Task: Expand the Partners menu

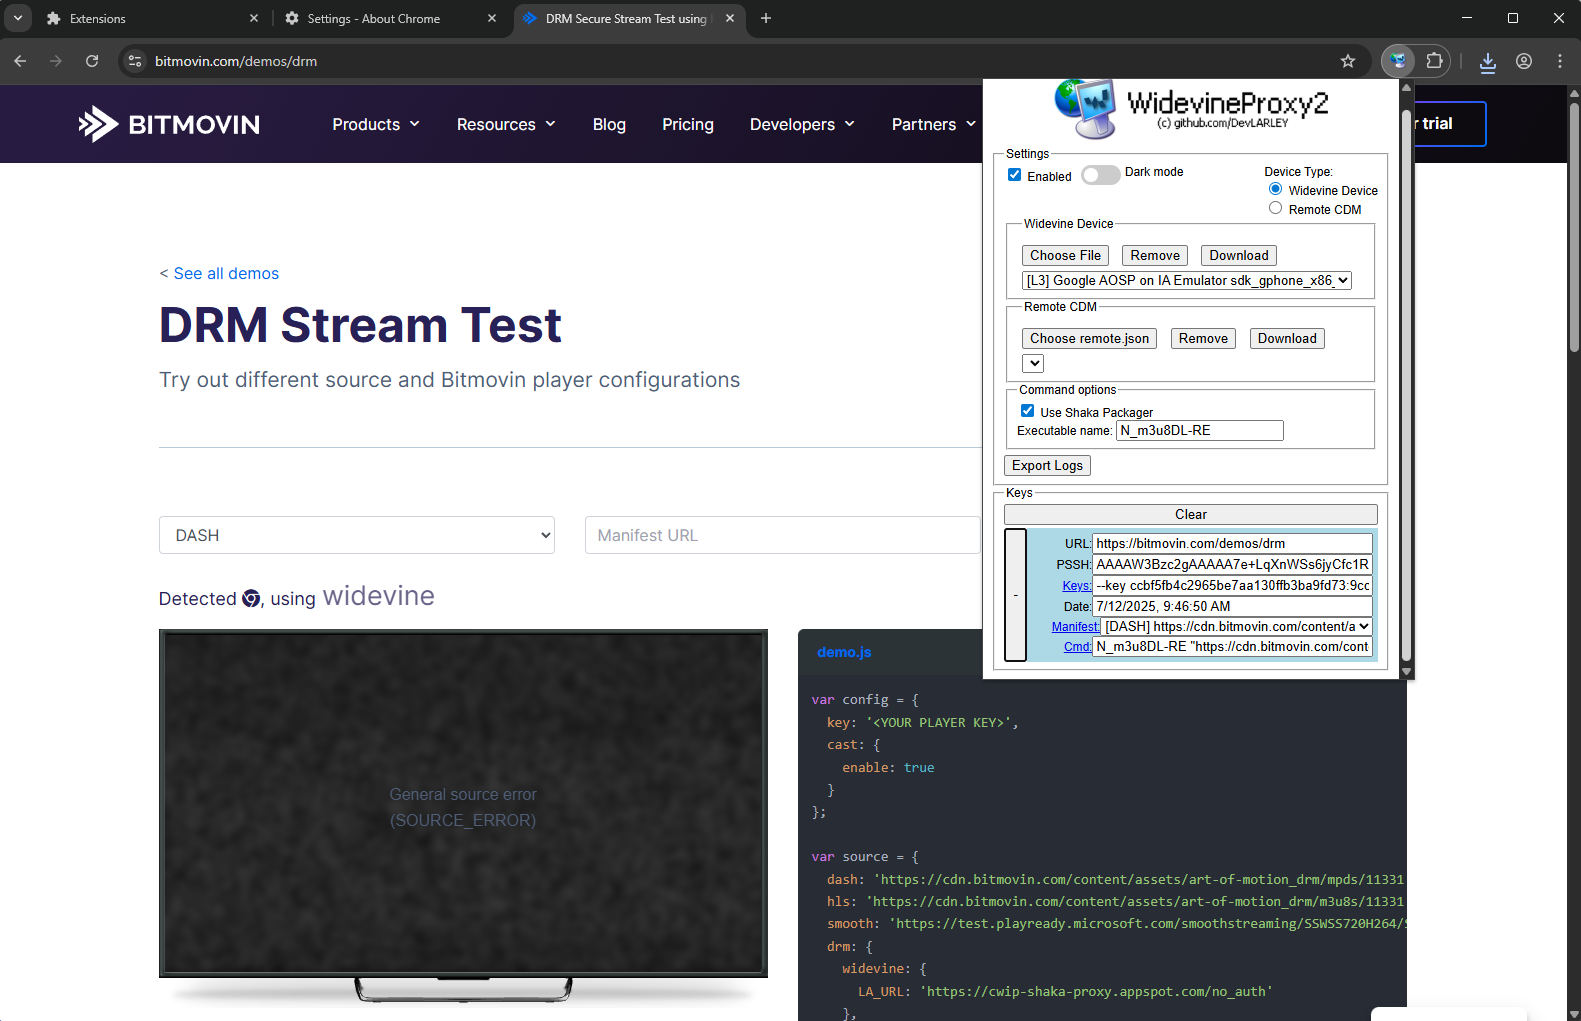Action: 934,124
